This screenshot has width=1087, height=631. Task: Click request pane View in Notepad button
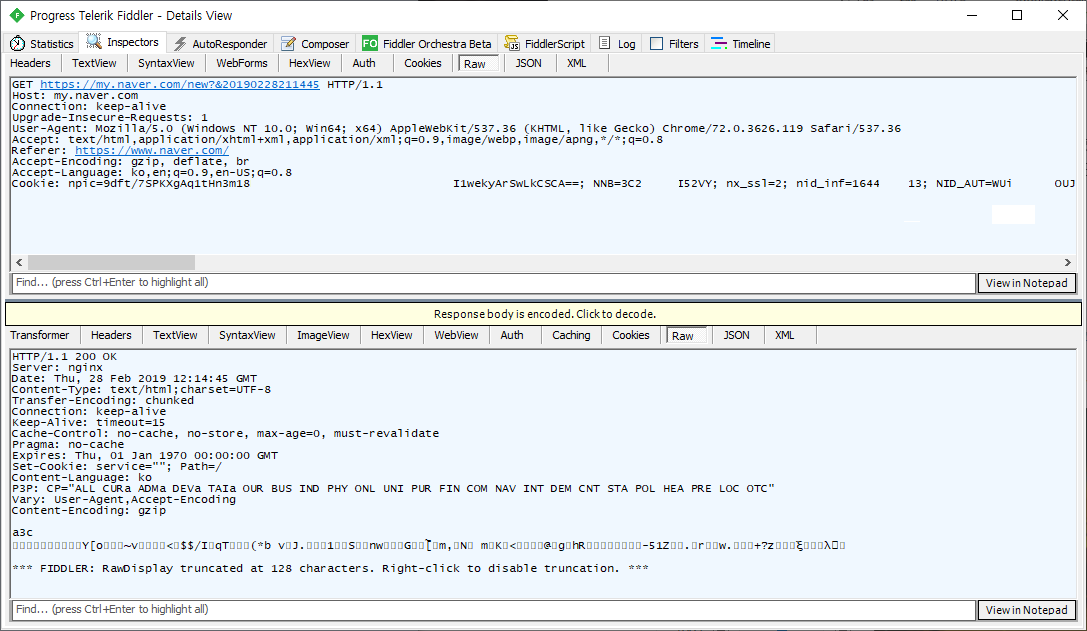pos(1027,283)
